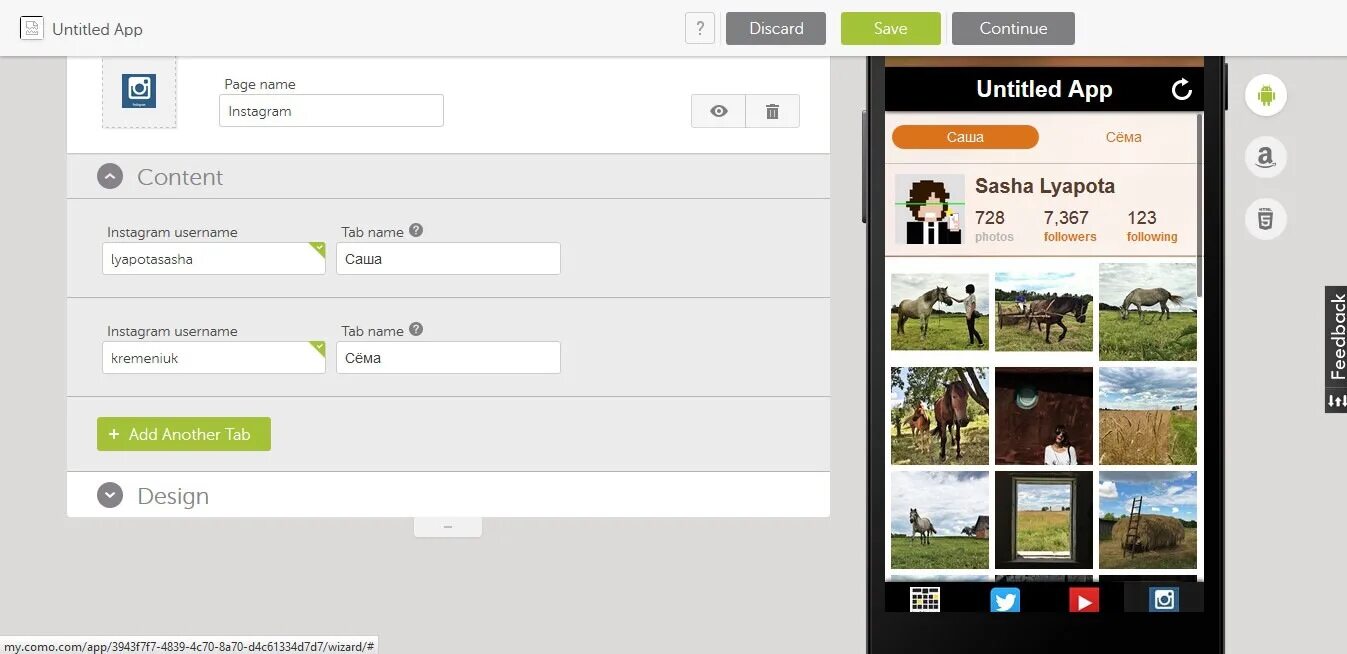
Task: Click the panel collapse handle below Design
Action: coord(448,526)
